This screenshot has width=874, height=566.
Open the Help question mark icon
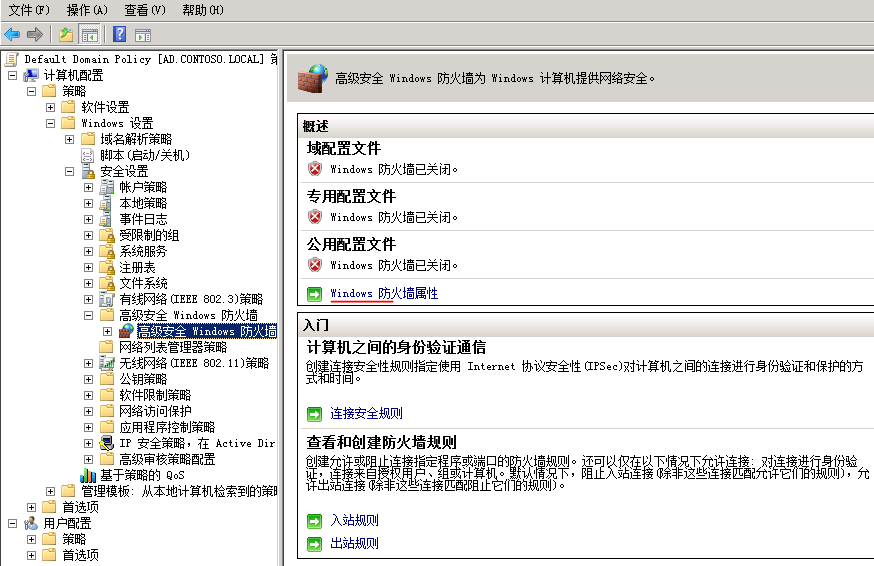tap(119, 35)
